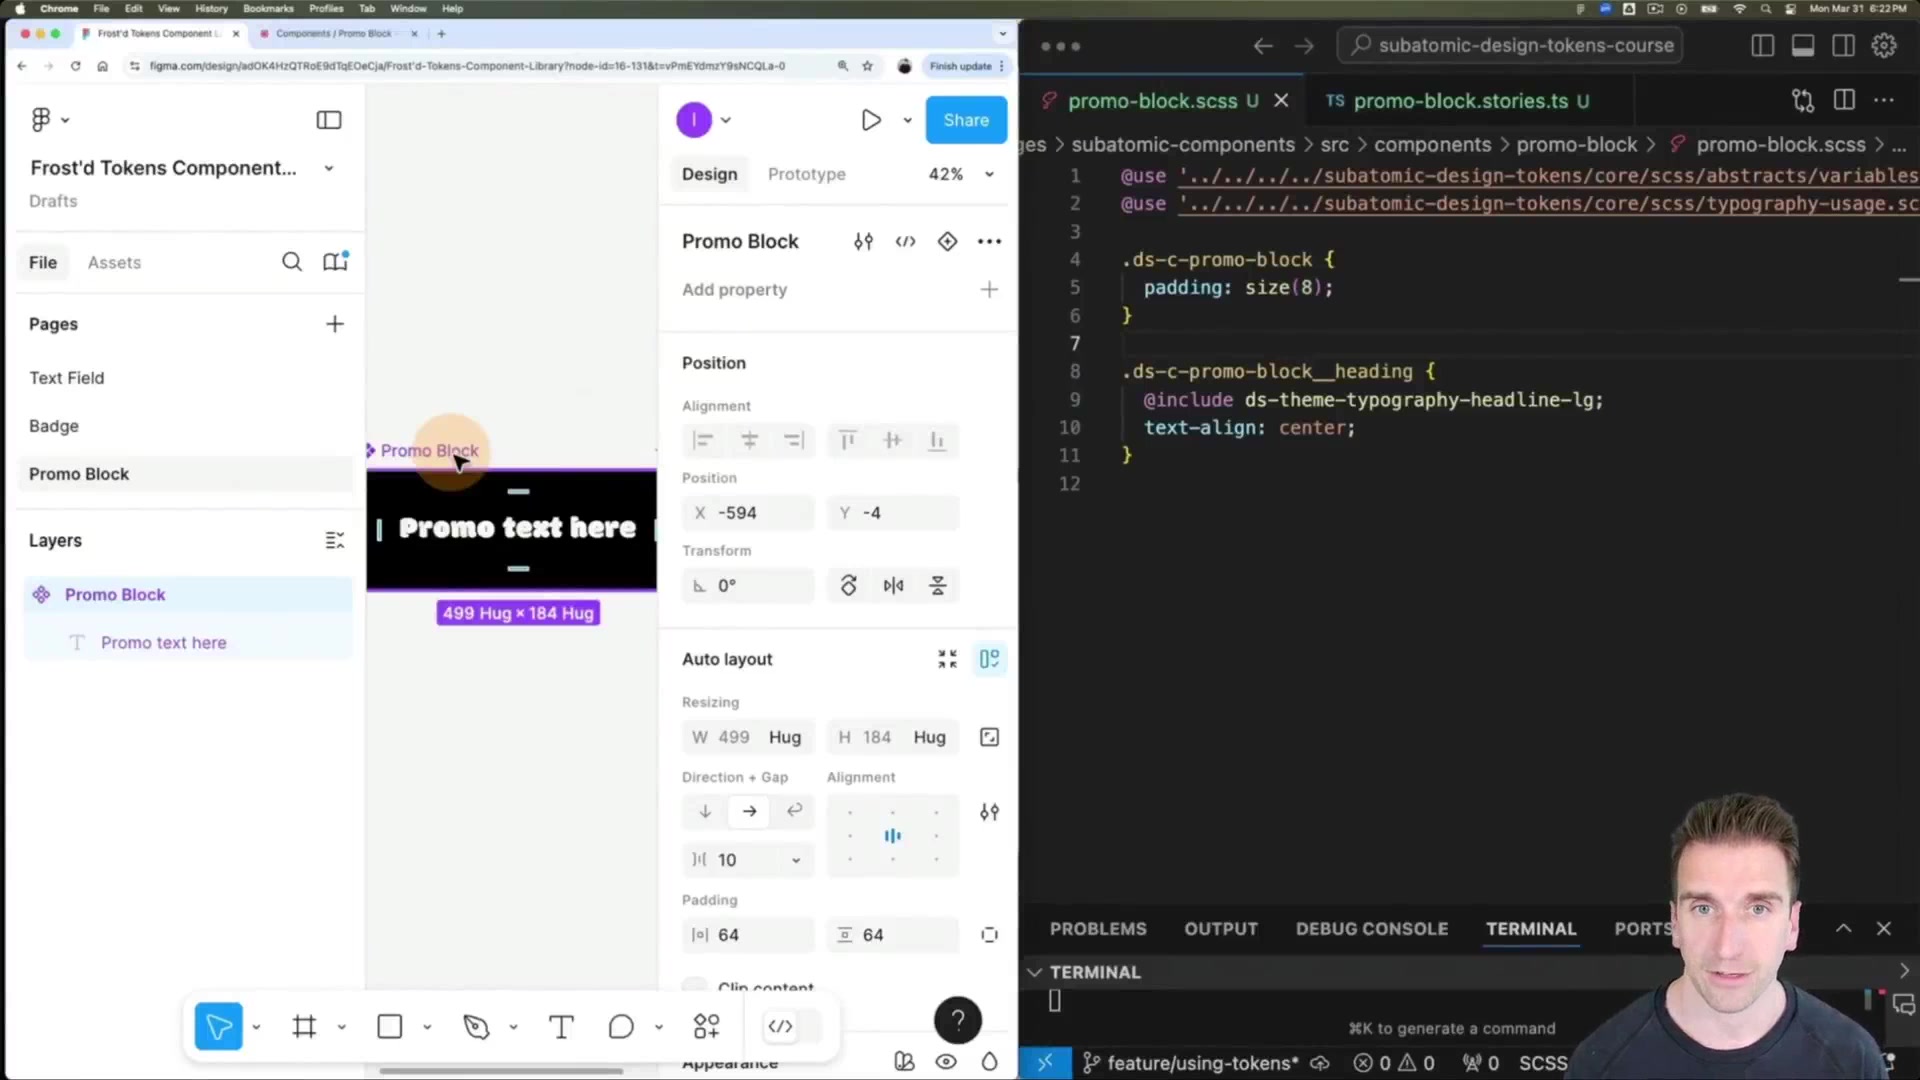Screen dimensions: 1920x1080
Task: Open auto layout advanced settings icon
Action: tap(989, 813)
